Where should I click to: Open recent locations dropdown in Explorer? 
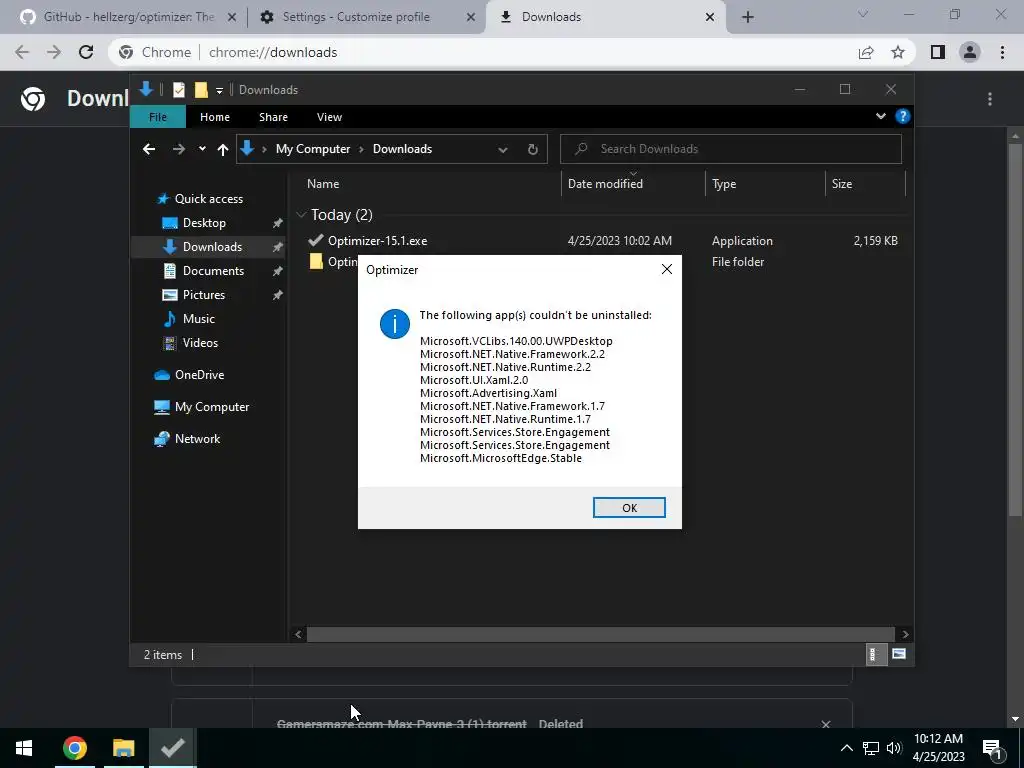point(202,149)
